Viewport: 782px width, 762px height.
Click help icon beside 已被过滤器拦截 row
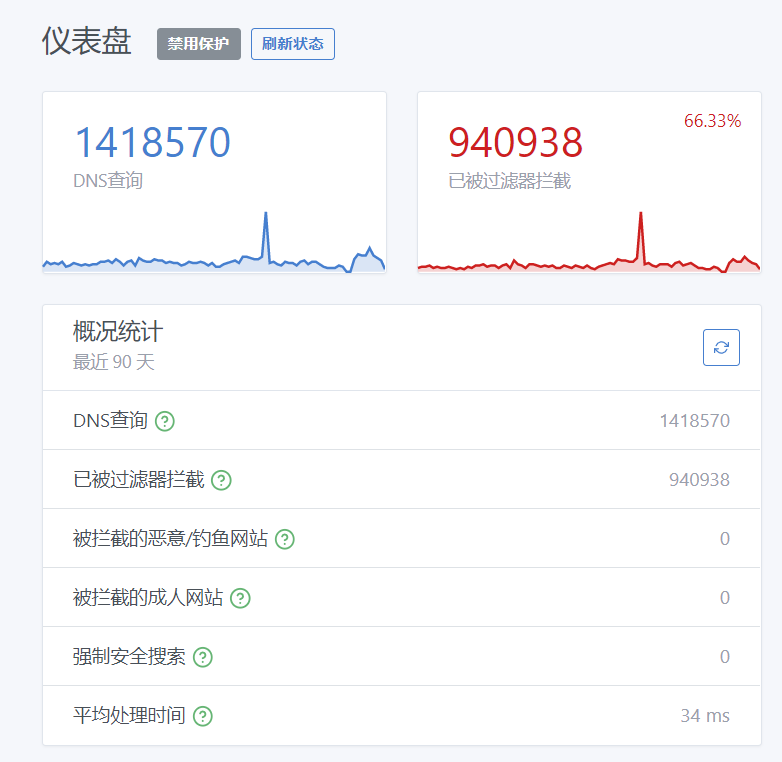pyautogui.click(x=221, y=480)
